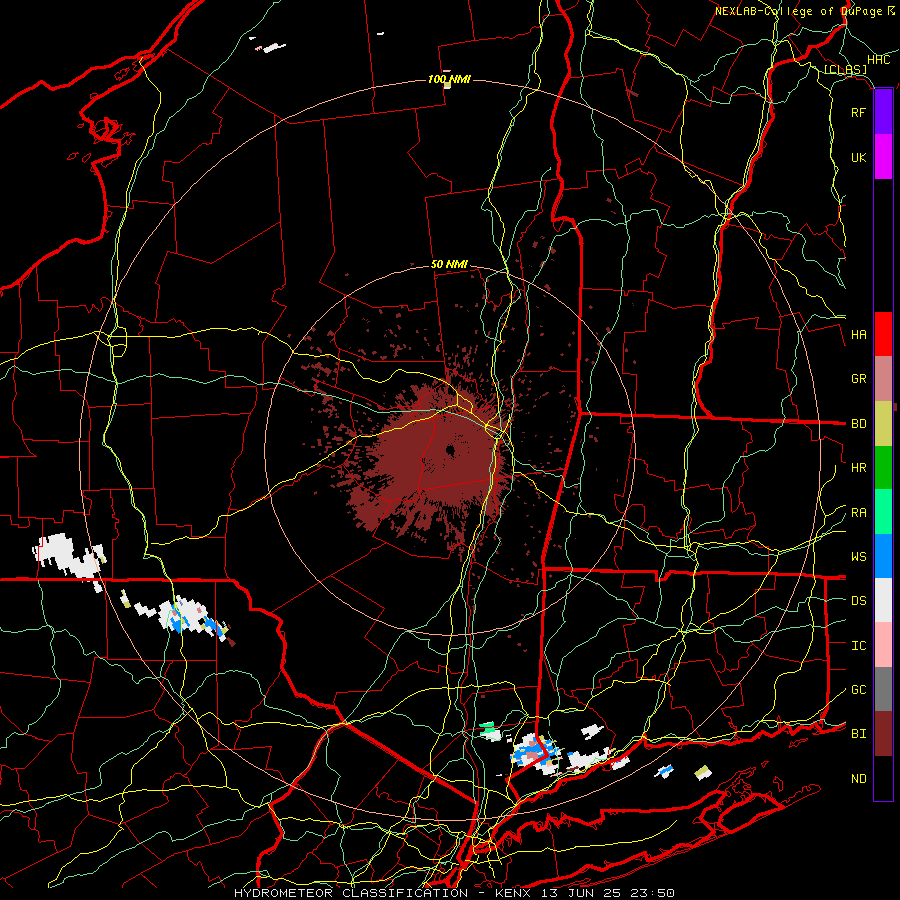Click the DS legend label
Image resolution: width=900 pixels, height=900 pixels.
[858, 601]
